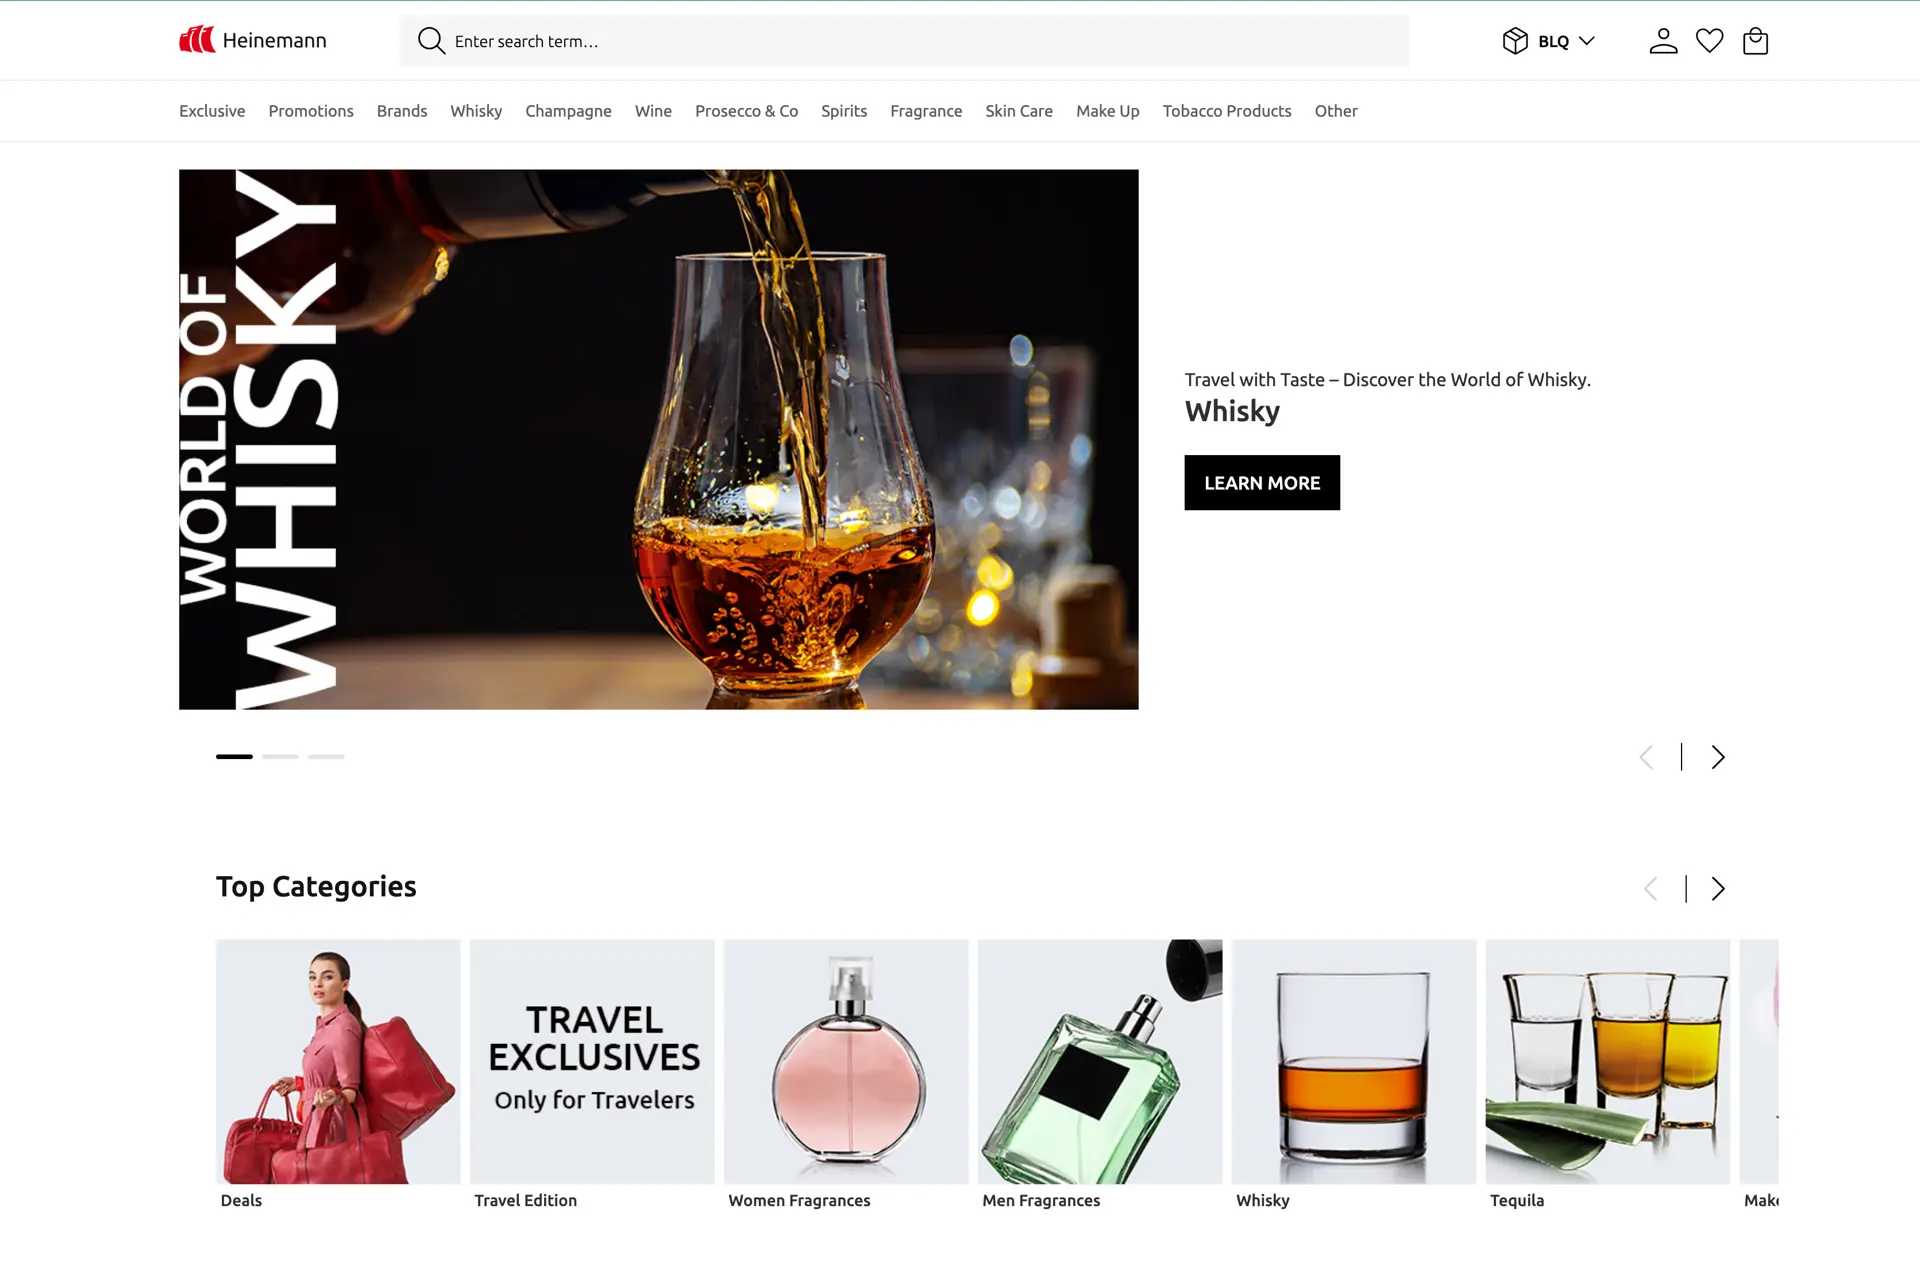
Task: Select the second carousel slide indicator
Action: coord(280,756)
